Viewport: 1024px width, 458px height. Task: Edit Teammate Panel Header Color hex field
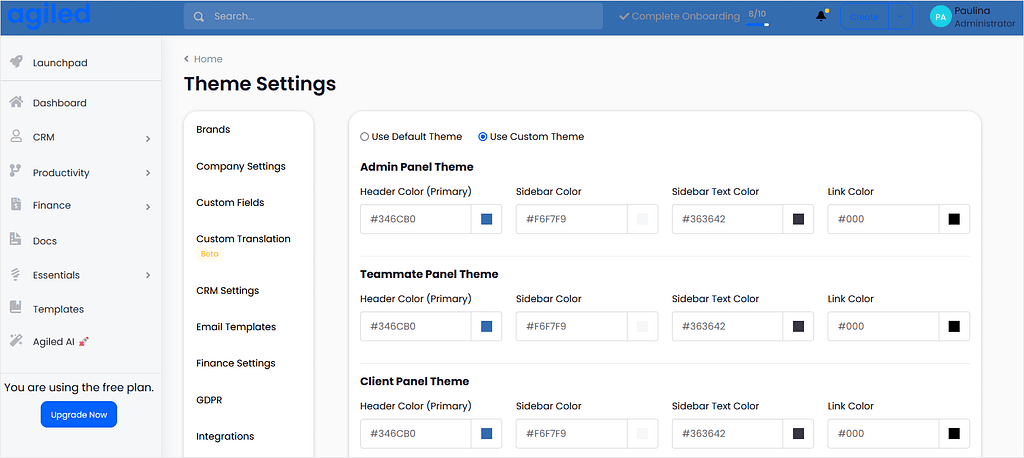tap(416, 326)
